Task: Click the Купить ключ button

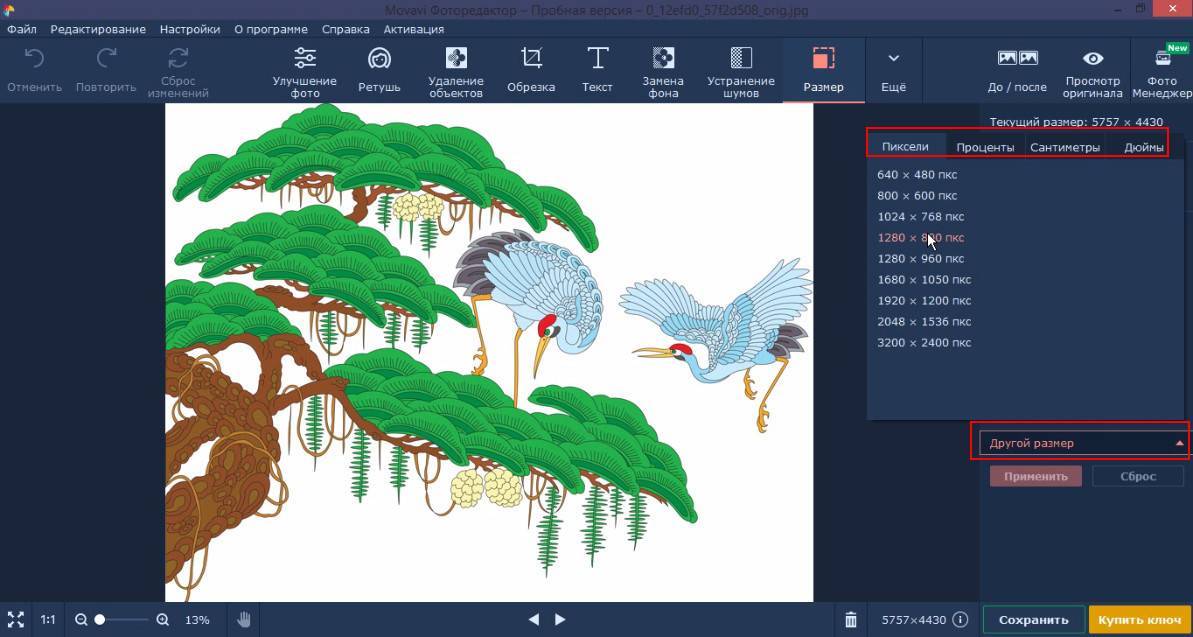Action: (x=1139, y=620)
